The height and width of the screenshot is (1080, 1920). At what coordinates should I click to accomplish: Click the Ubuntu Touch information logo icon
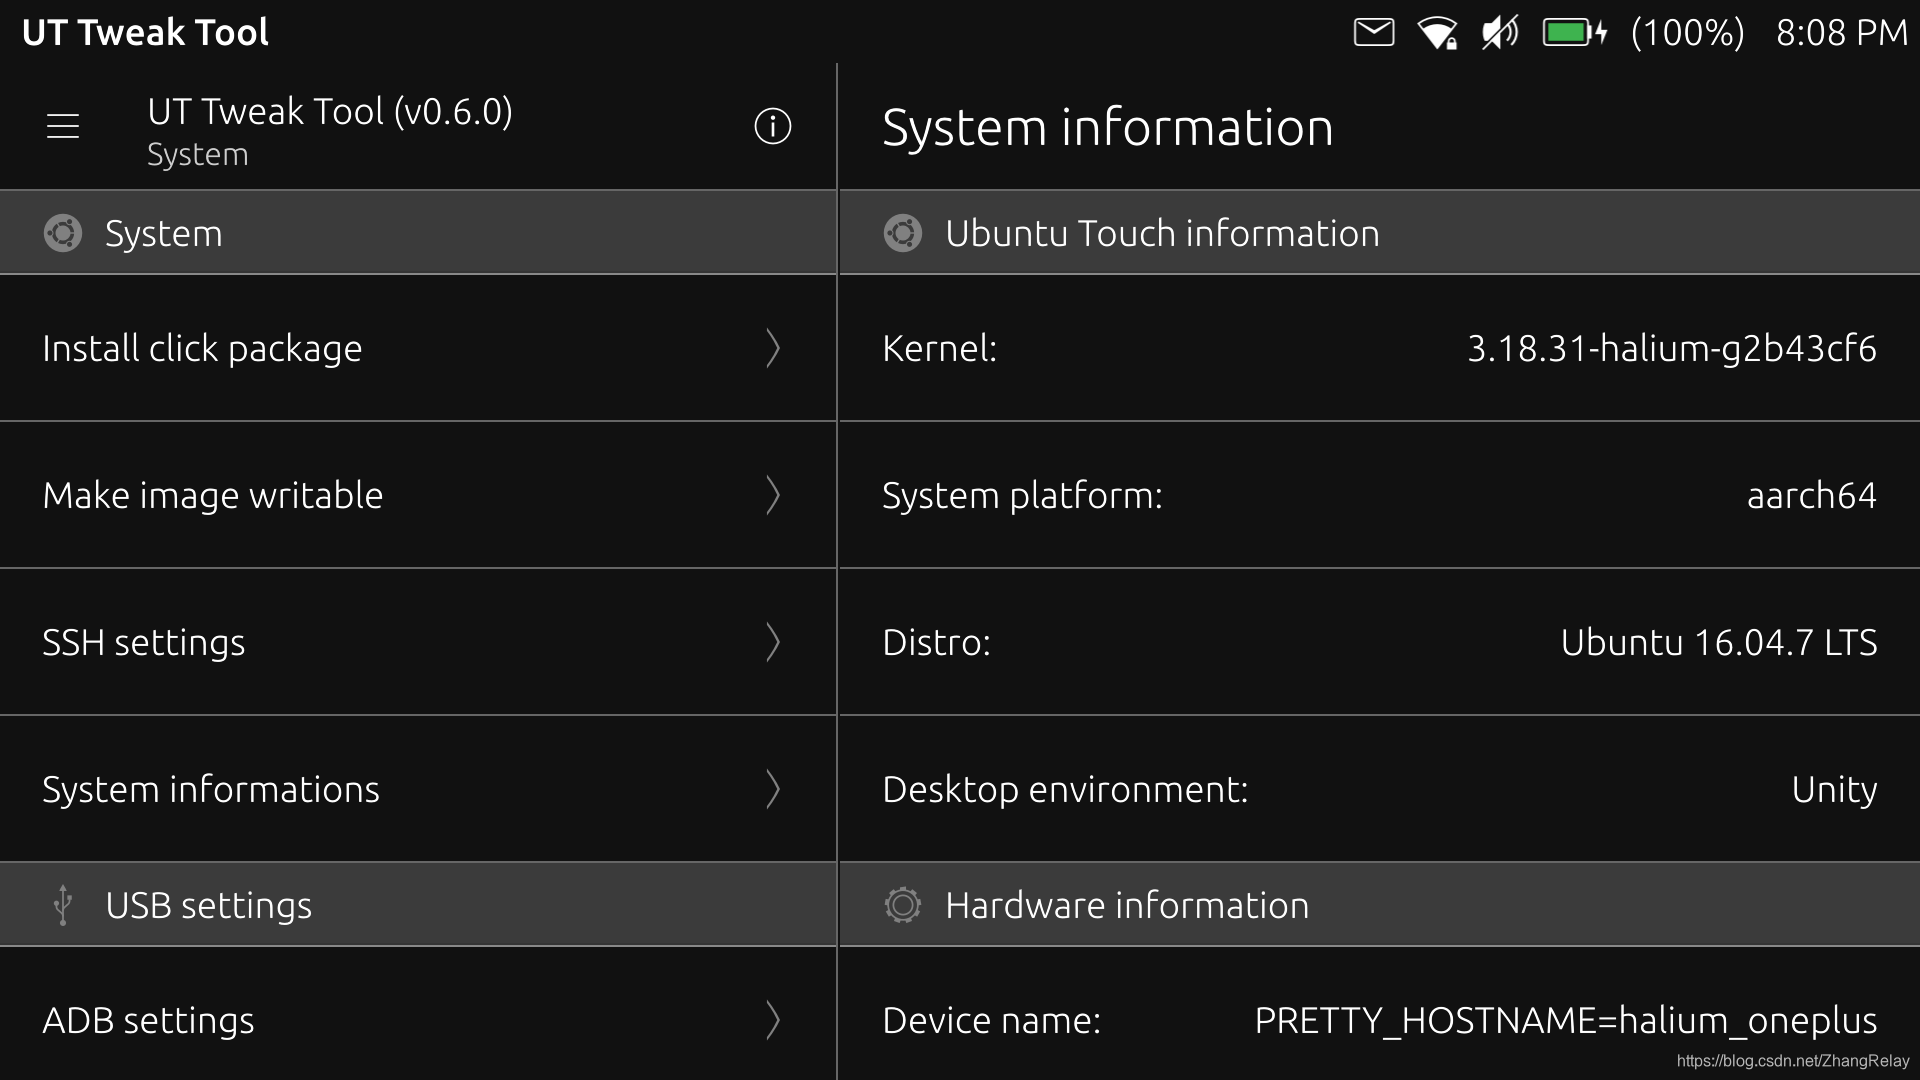pos(902,233)
